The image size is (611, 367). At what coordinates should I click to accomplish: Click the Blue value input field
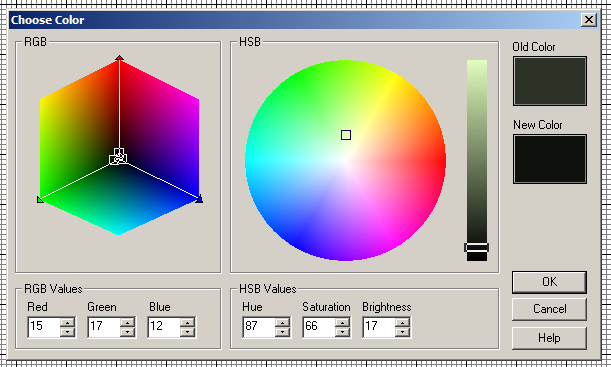tap(164, 326)
